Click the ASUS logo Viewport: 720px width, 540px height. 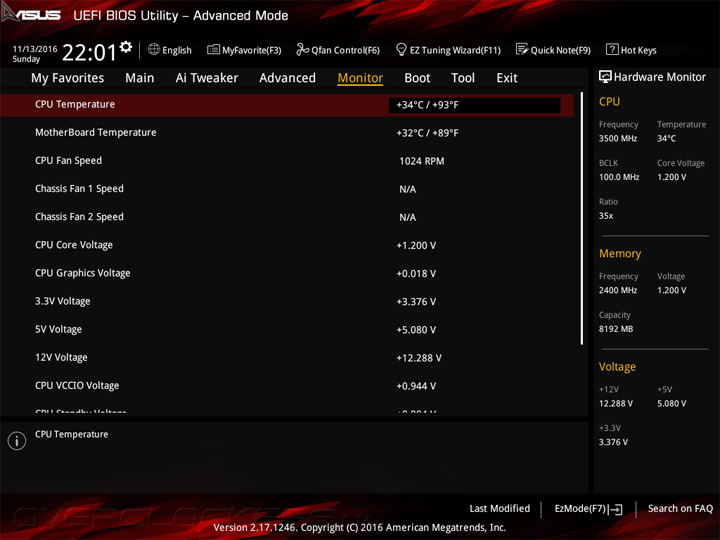tap(31, 14)
